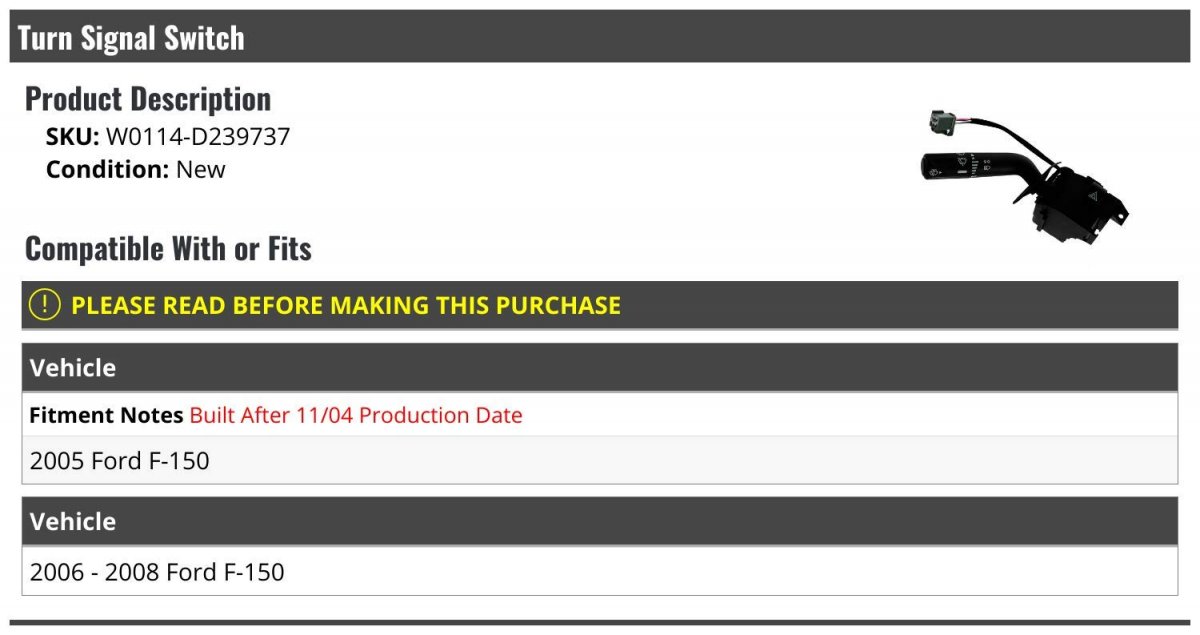Click the SKU label
The image size is (1200, 635).
pos(72,137)
